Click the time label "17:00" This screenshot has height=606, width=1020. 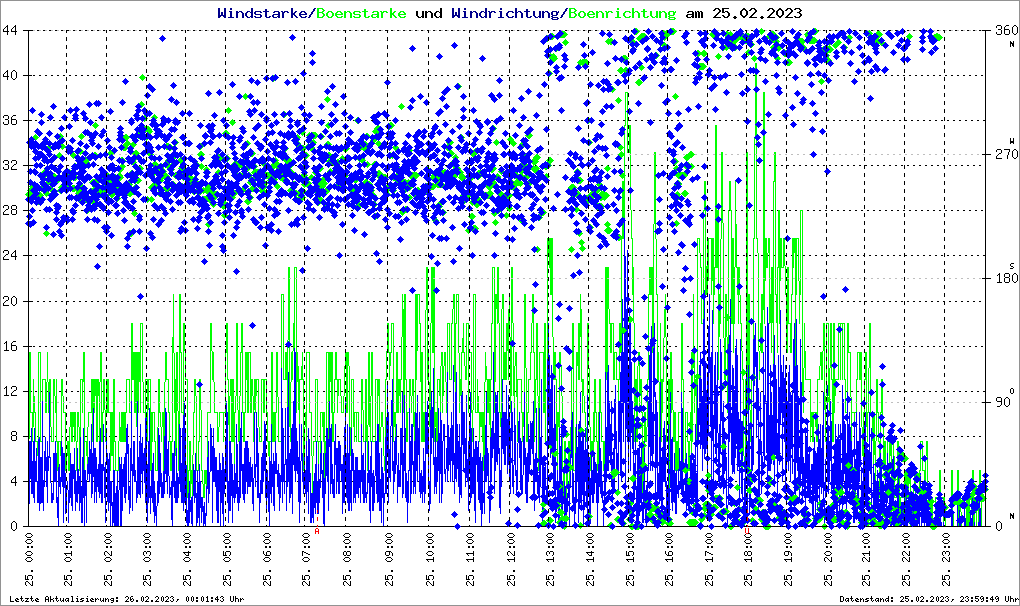click(710, 547)
